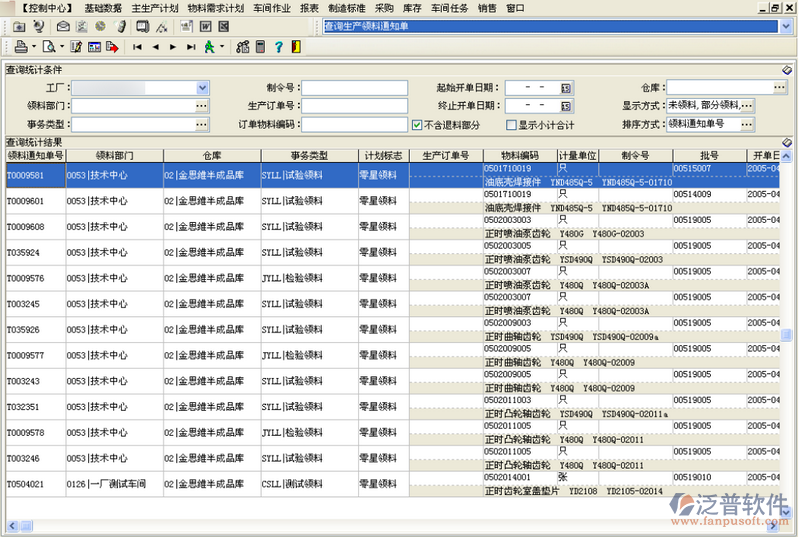The width and height of the screenshot is (799, 537).
Task: Open the 起始开单日期 calendar picker
Action: [565, 88]
